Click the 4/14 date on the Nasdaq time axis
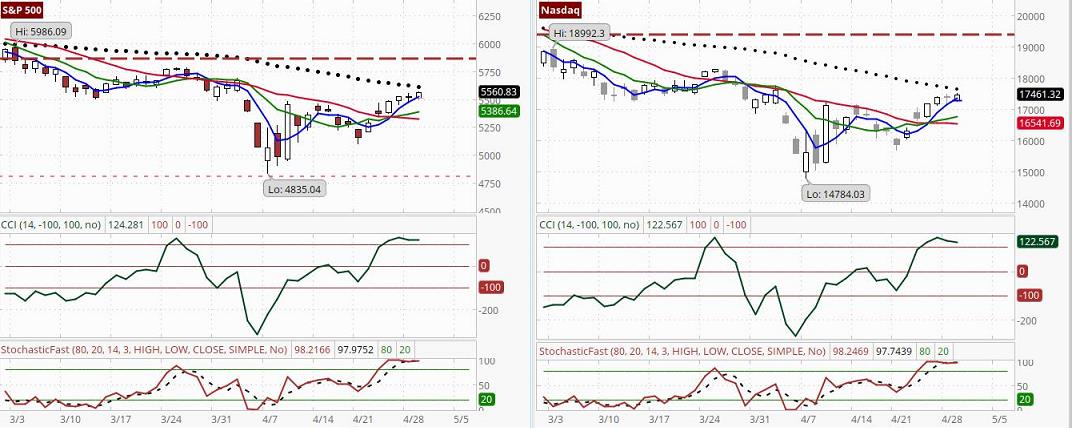The image size is (1072, 428). click(x=860, y=418)
